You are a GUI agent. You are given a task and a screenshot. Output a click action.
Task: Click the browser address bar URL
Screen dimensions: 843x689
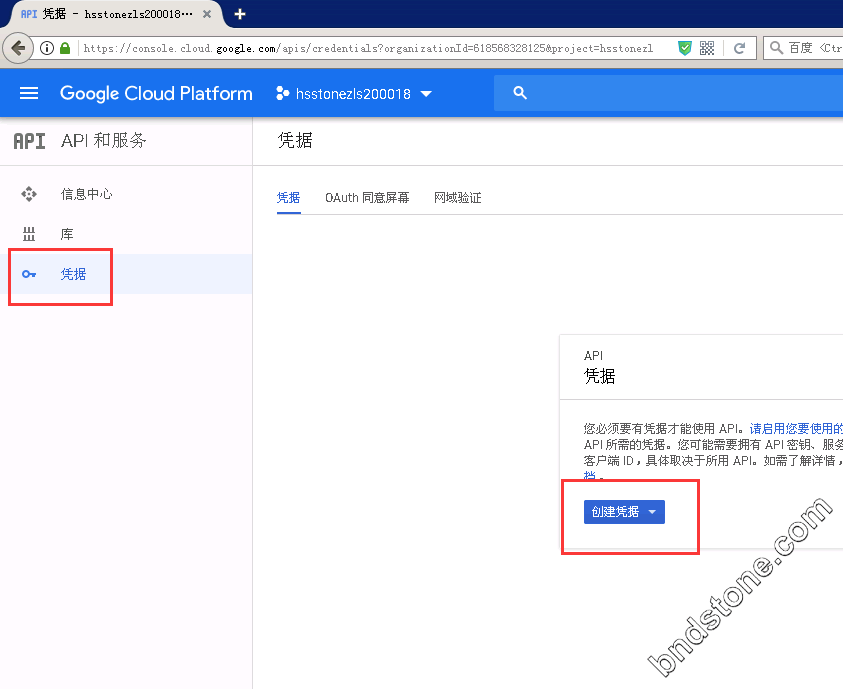coord(368,48)
